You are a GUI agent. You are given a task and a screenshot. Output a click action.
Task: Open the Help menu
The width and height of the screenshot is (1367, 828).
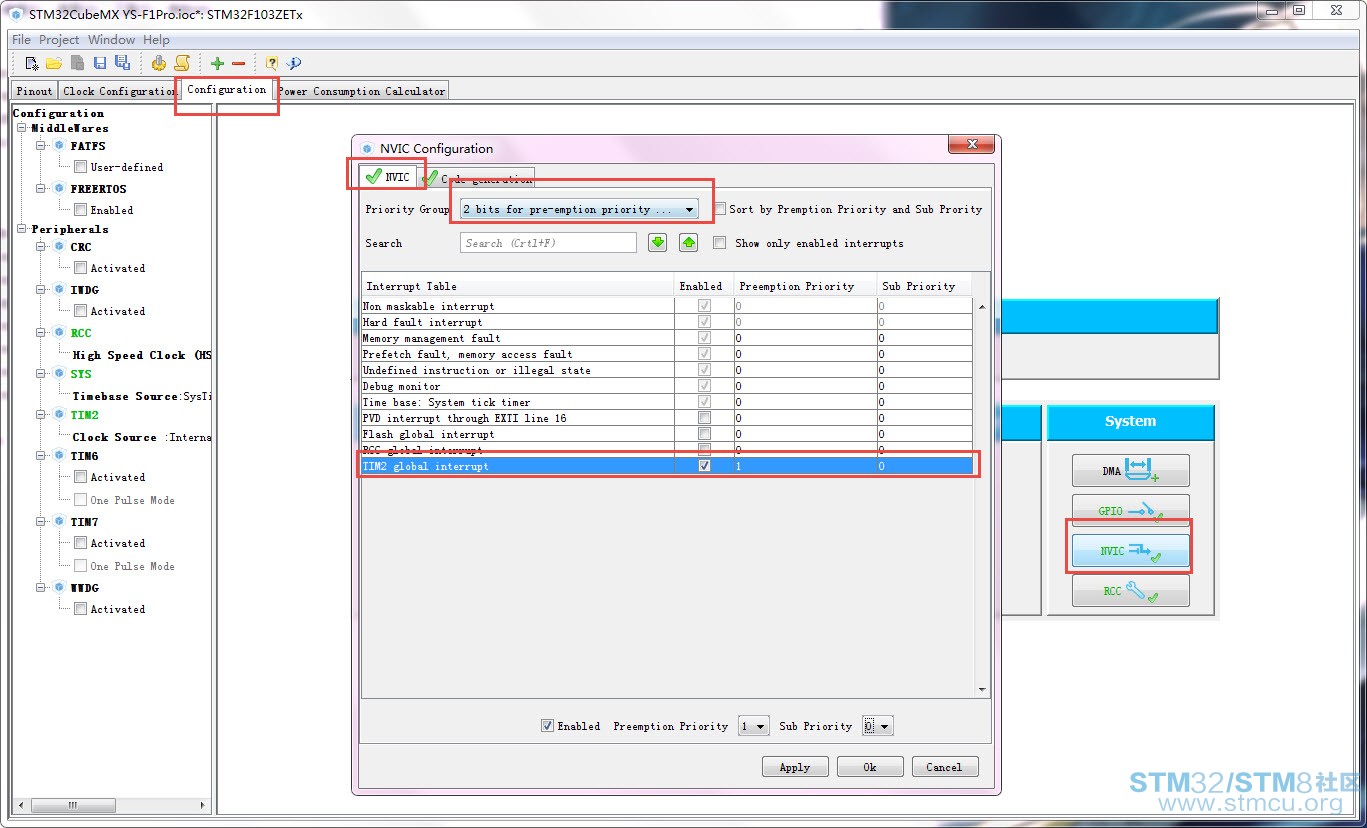pyautogui.click(x=156, y=40)
